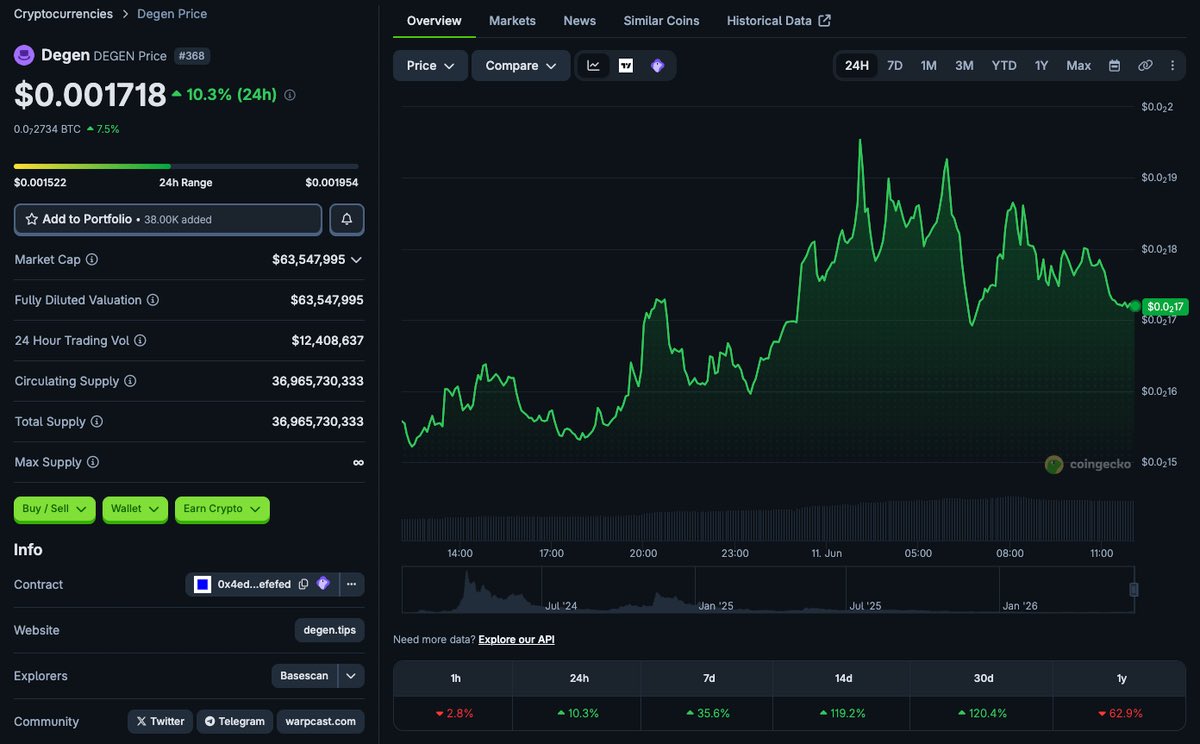Click star icon in Add to Portfolio

coord(31,219)
